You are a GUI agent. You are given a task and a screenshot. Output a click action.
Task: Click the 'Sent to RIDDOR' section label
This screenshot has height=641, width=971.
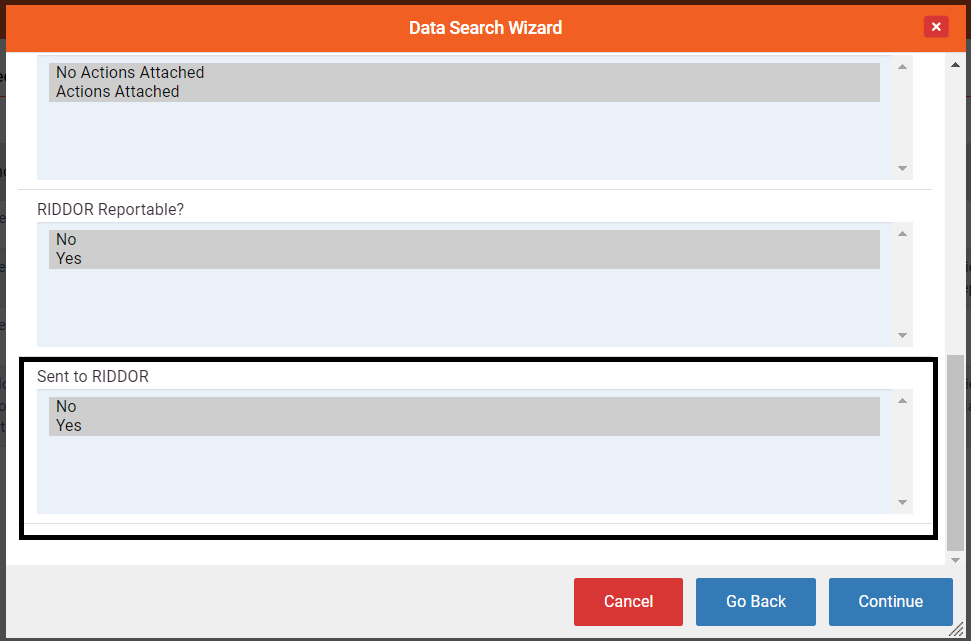coord(92,376)
